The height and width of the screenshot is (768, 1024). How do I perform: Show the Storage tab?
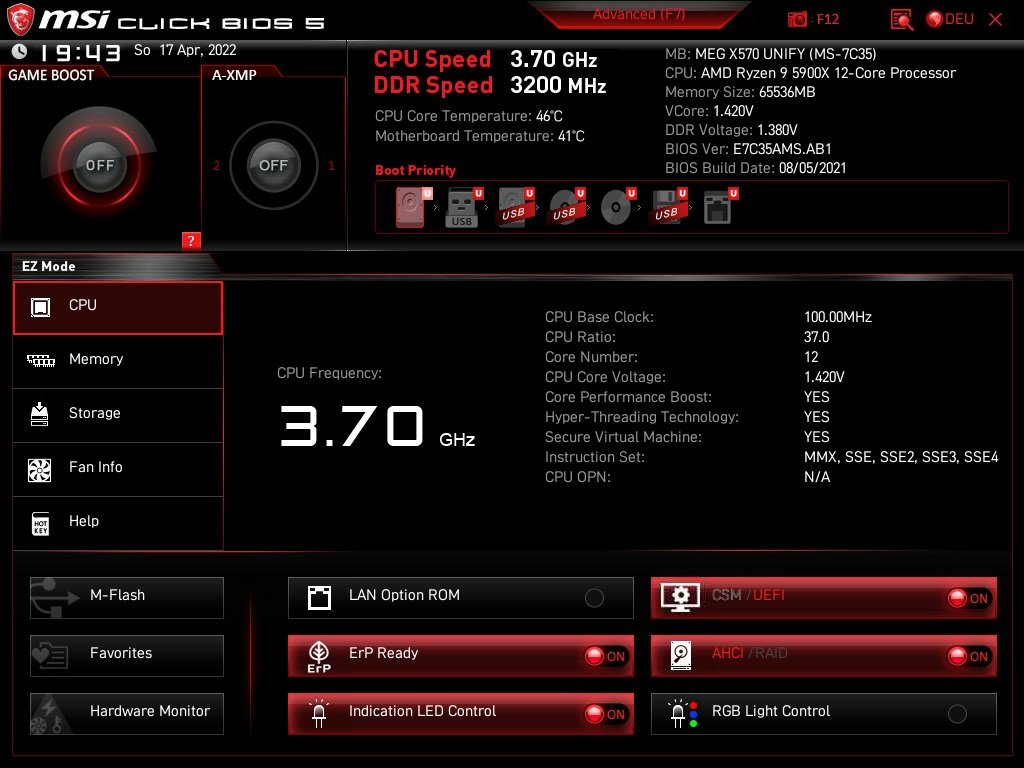click(118, 415)
